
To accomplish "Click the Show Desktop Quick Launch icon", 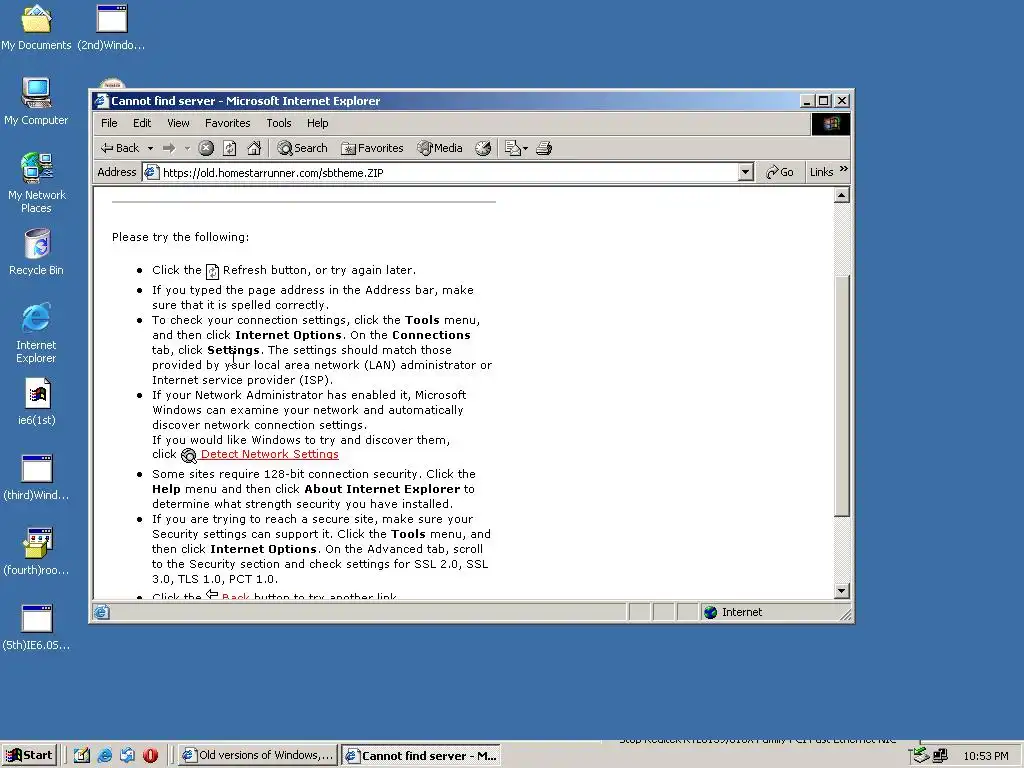I will click(82, 755).
